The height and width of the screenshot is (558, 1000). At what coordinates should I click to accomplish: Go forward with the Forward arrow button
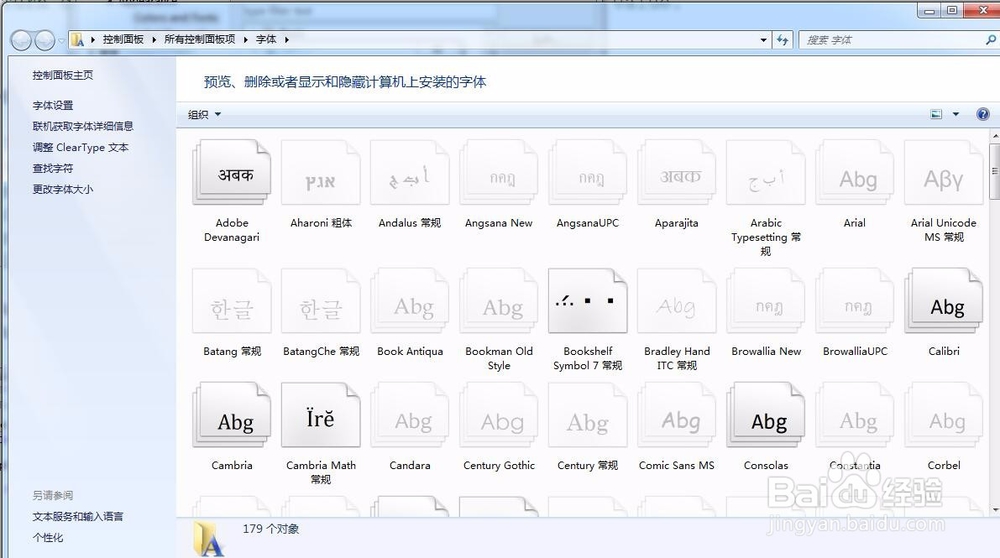pos(45,40)
